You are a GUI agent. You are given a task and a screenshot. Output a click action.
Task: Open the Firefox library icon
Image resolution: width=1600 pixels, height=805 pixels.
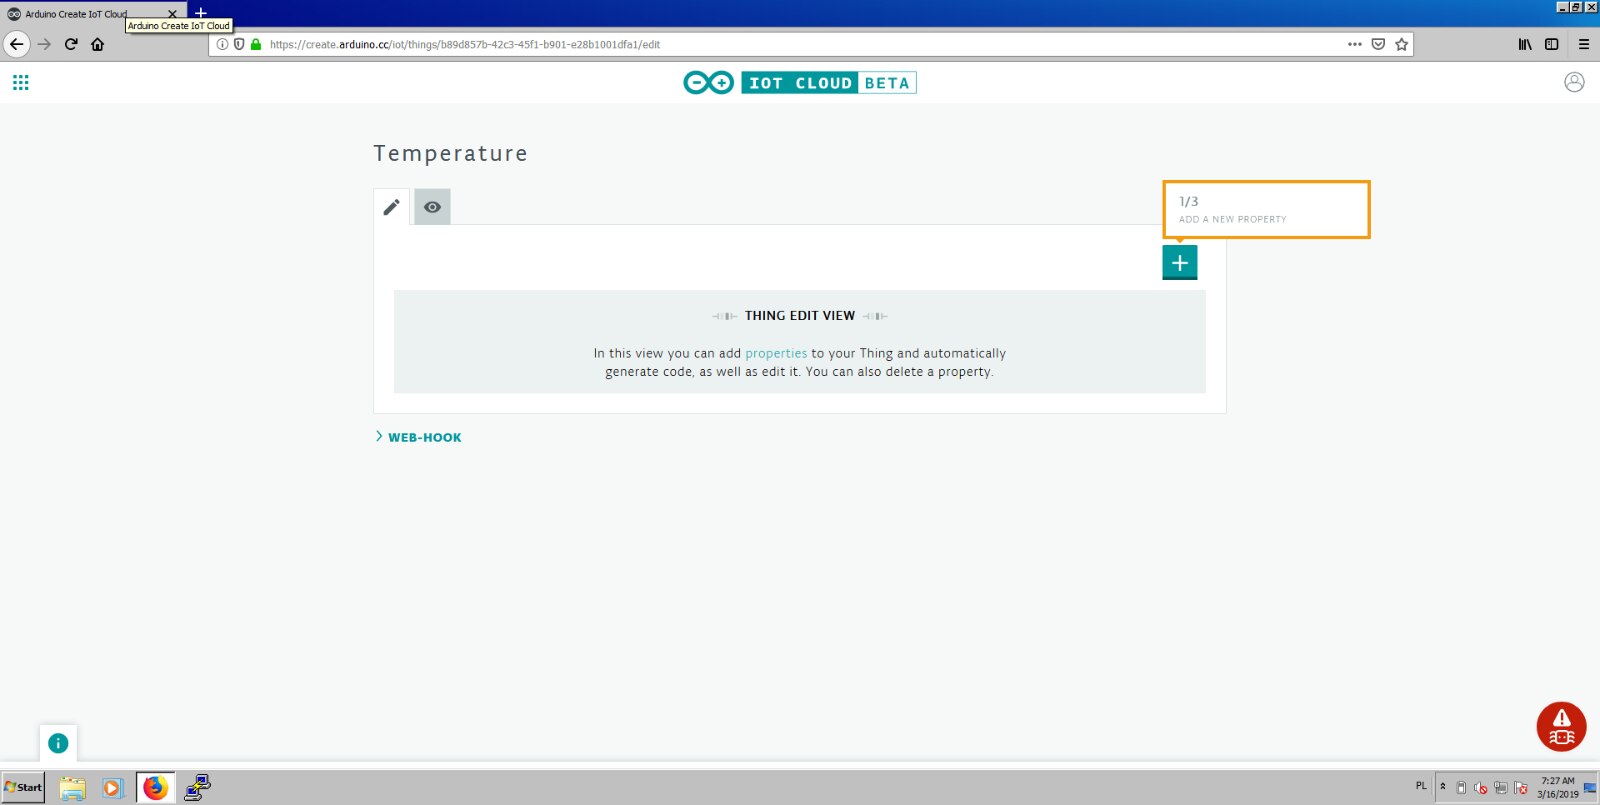1525,44
